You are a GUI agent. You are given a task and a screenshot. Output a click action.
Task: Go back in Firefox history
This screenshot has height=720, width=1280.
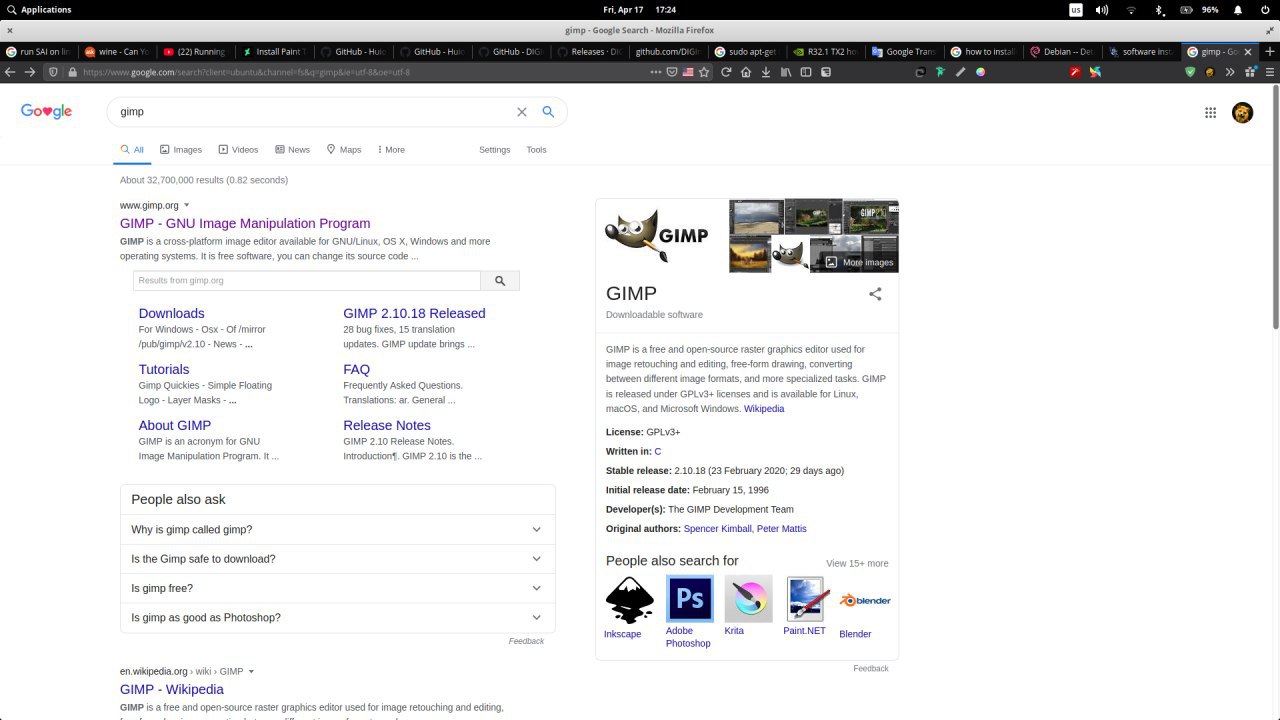pos(10,72)
